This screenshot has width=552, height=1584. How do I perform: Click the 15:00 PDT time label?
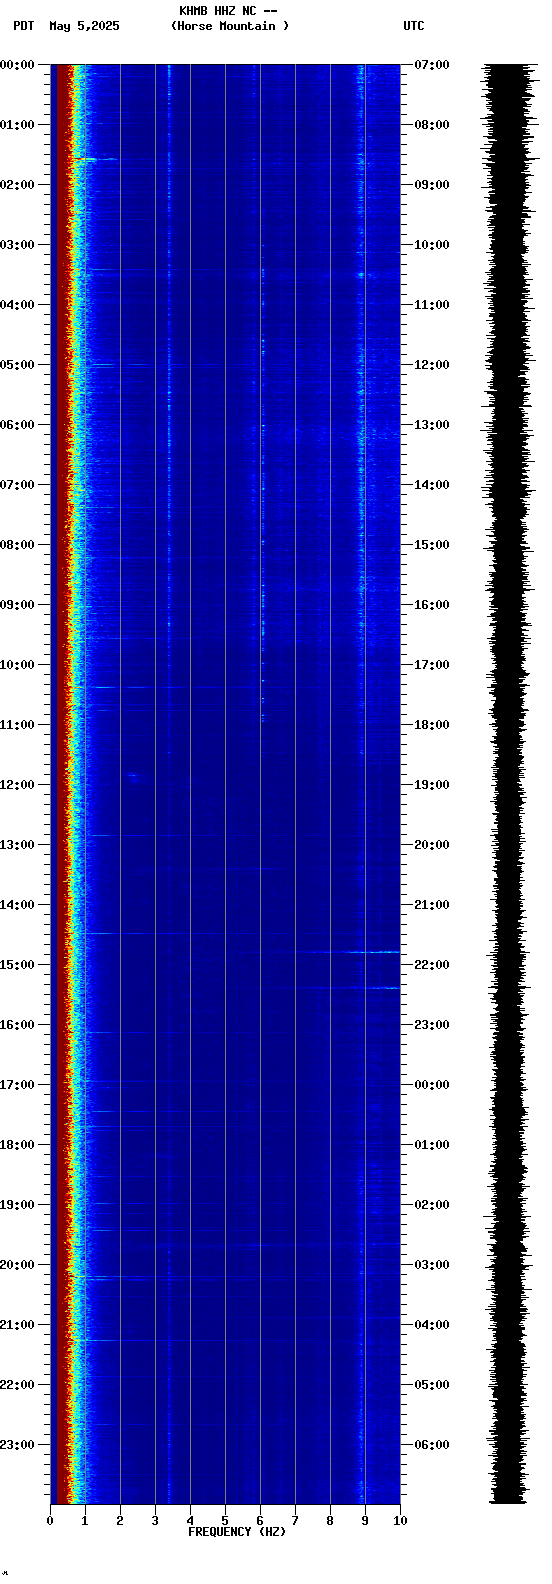[x=17, y=965]
